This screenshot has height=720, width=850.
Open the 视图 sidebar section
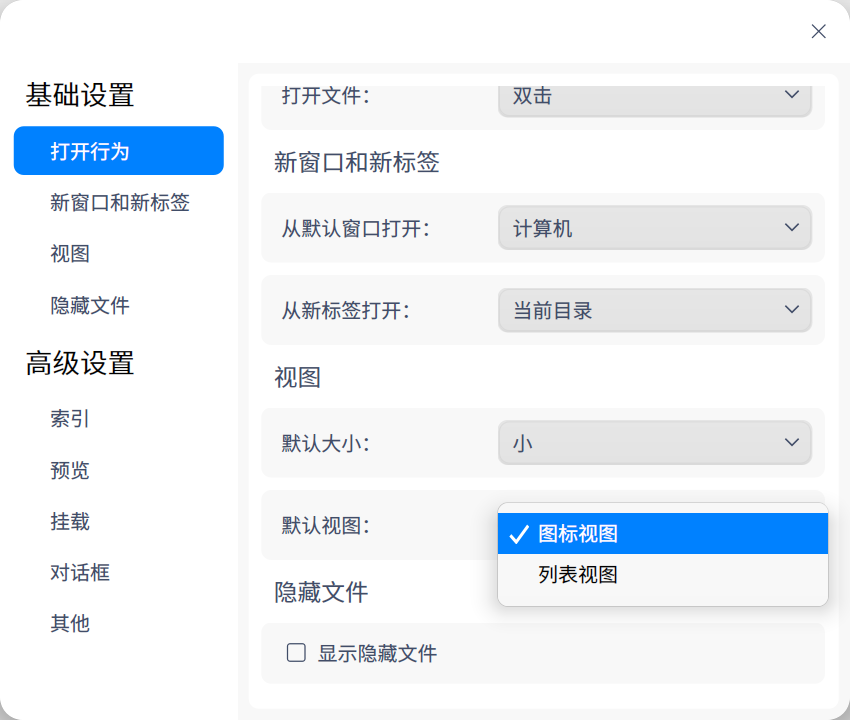point(70,254)
